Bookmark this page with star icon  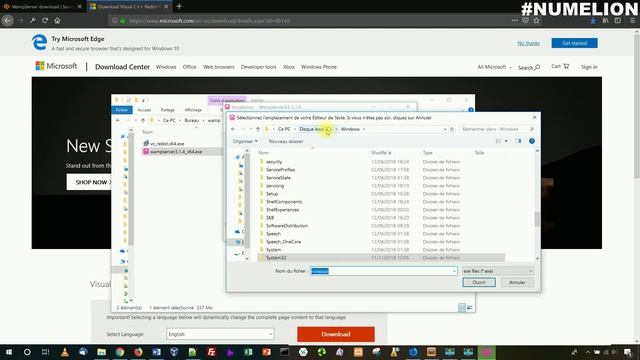[536, 20]
